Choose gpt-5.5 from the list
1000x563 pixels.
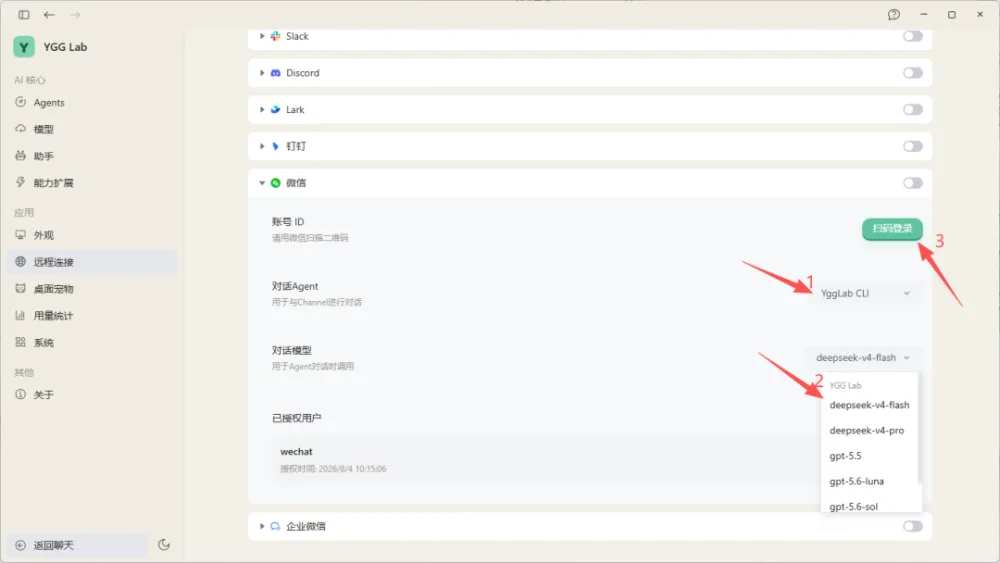(869, 456)
